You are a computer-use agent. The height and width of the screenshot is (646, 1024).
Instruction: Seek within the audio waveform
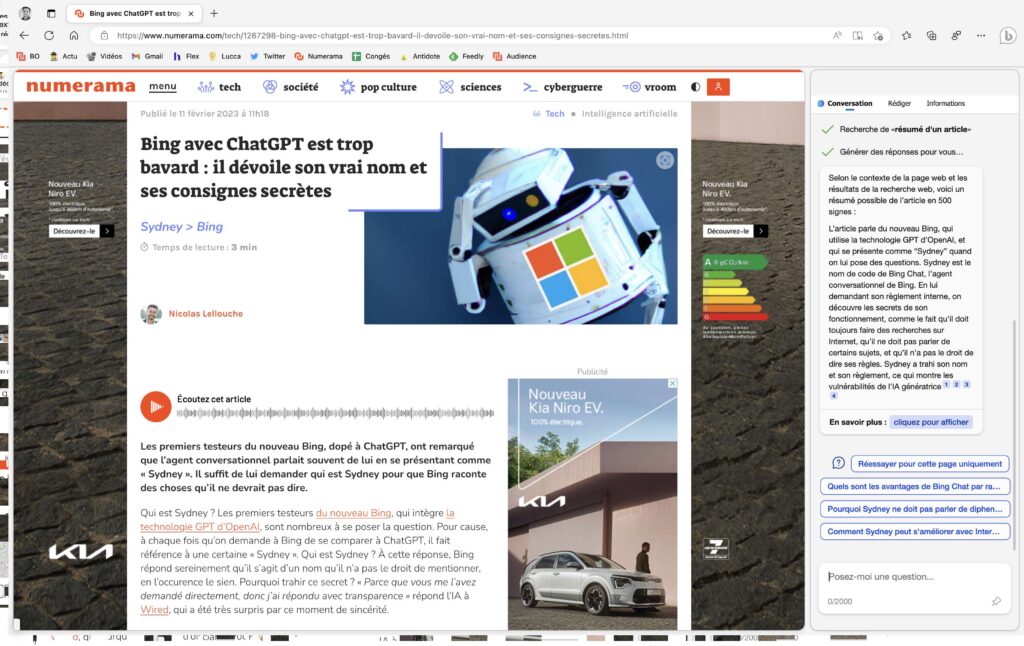335,413
